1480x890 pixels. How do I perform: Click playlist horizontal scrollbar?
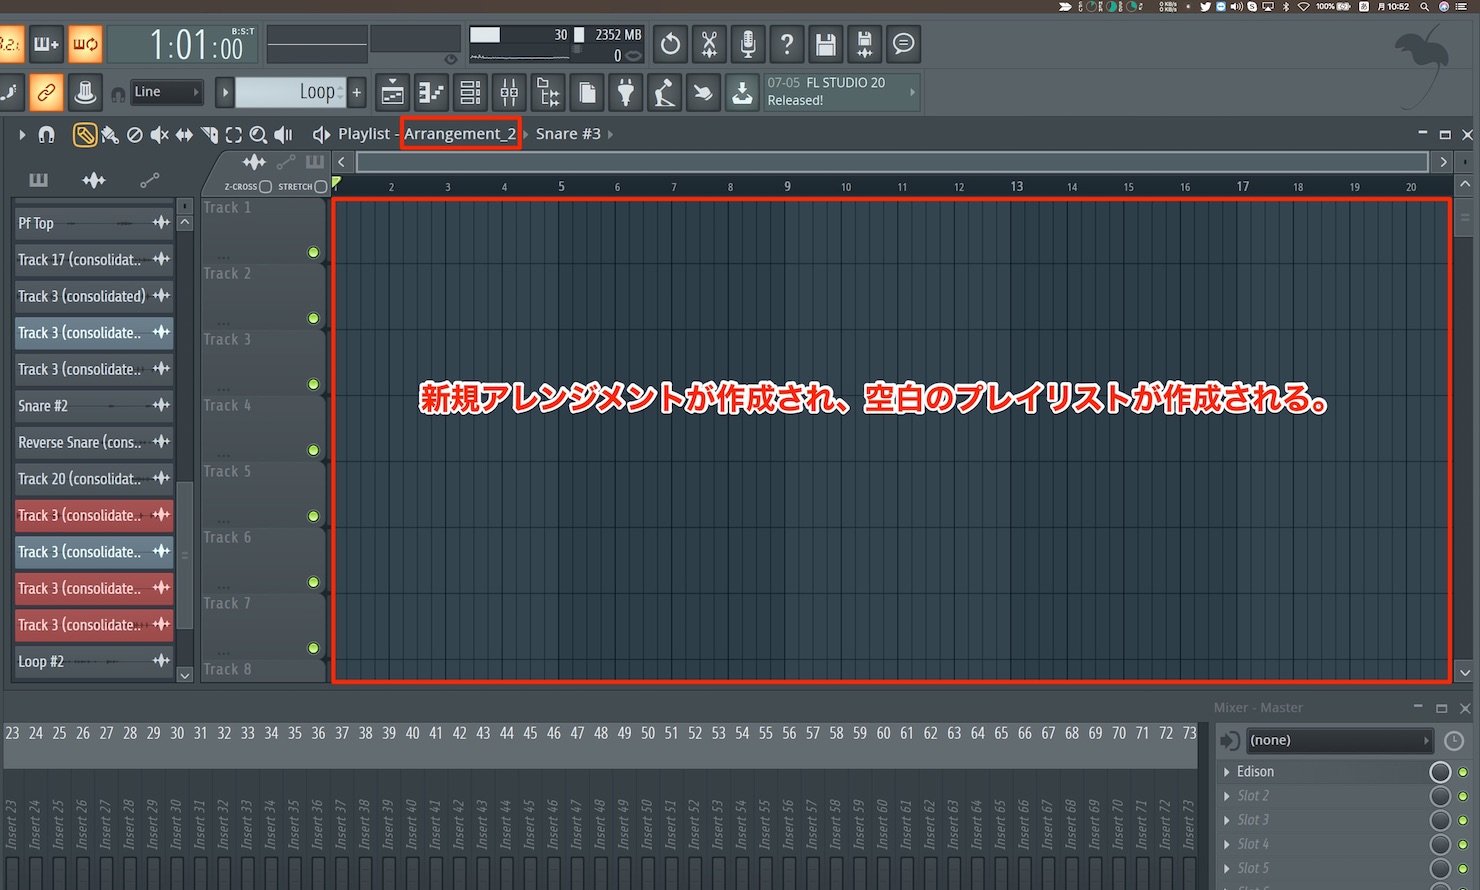892,161
